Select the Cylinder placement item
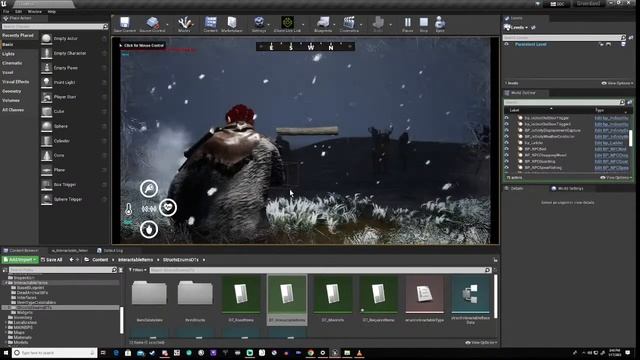Viewport: 640px width, 360px height. point(74,141)
